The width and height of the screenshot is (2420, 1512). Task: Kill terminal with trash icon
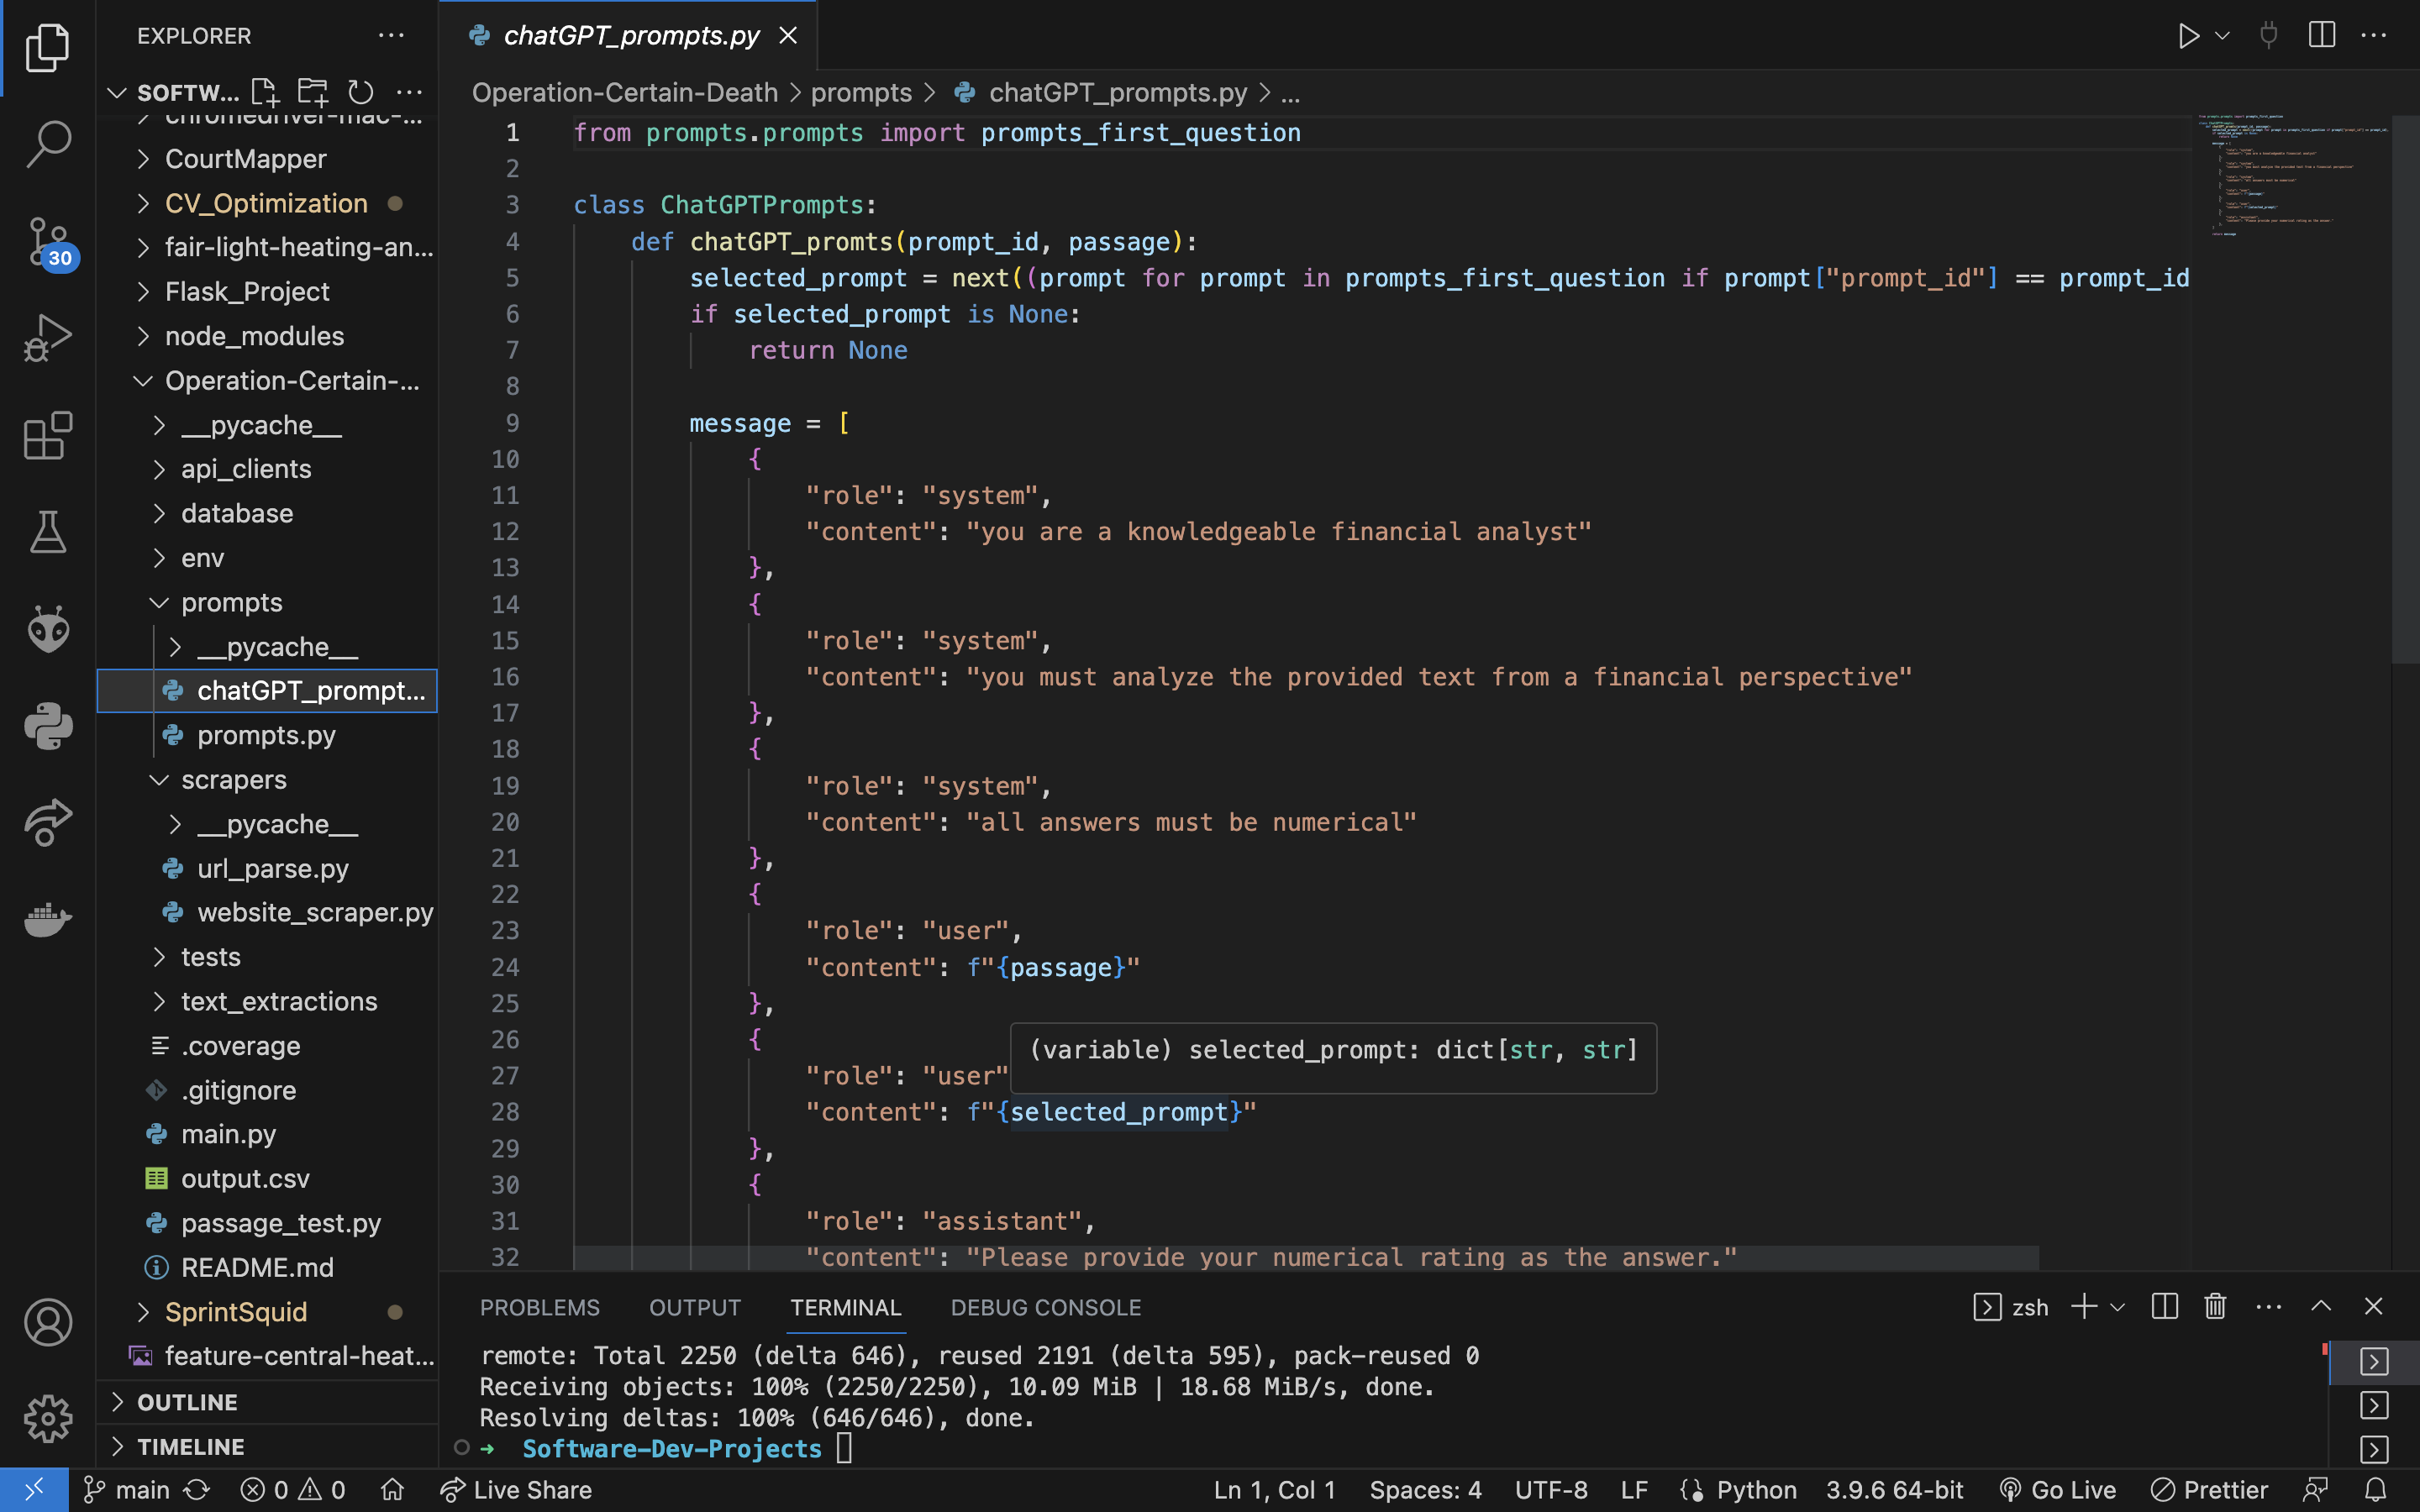click(x=2215, y=1307)
